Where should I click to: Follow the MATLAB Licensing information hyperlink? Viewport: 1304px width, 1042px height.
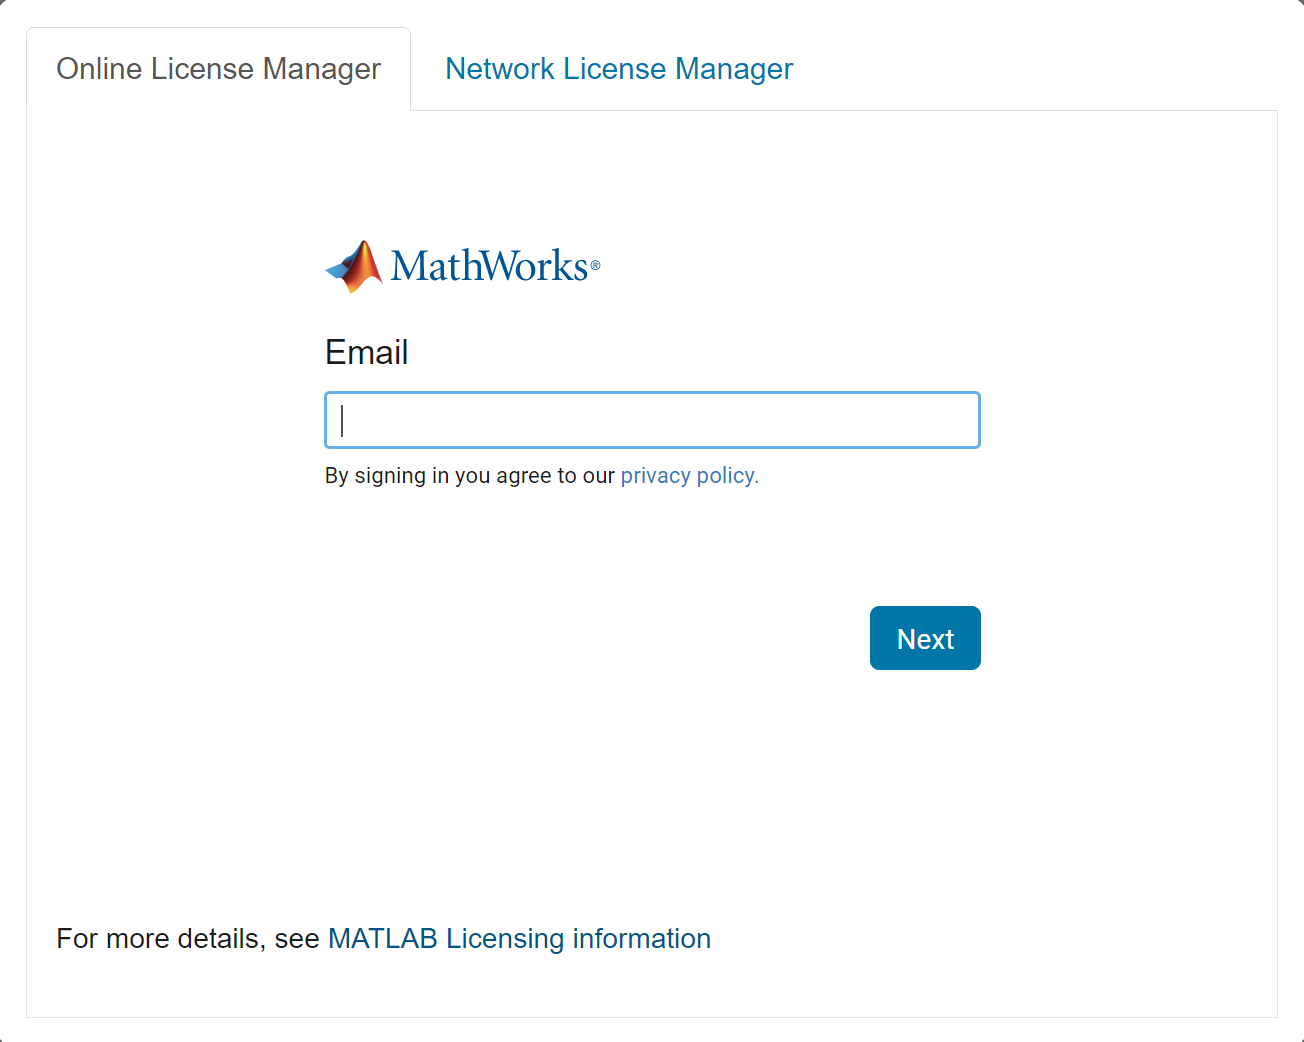519,938
